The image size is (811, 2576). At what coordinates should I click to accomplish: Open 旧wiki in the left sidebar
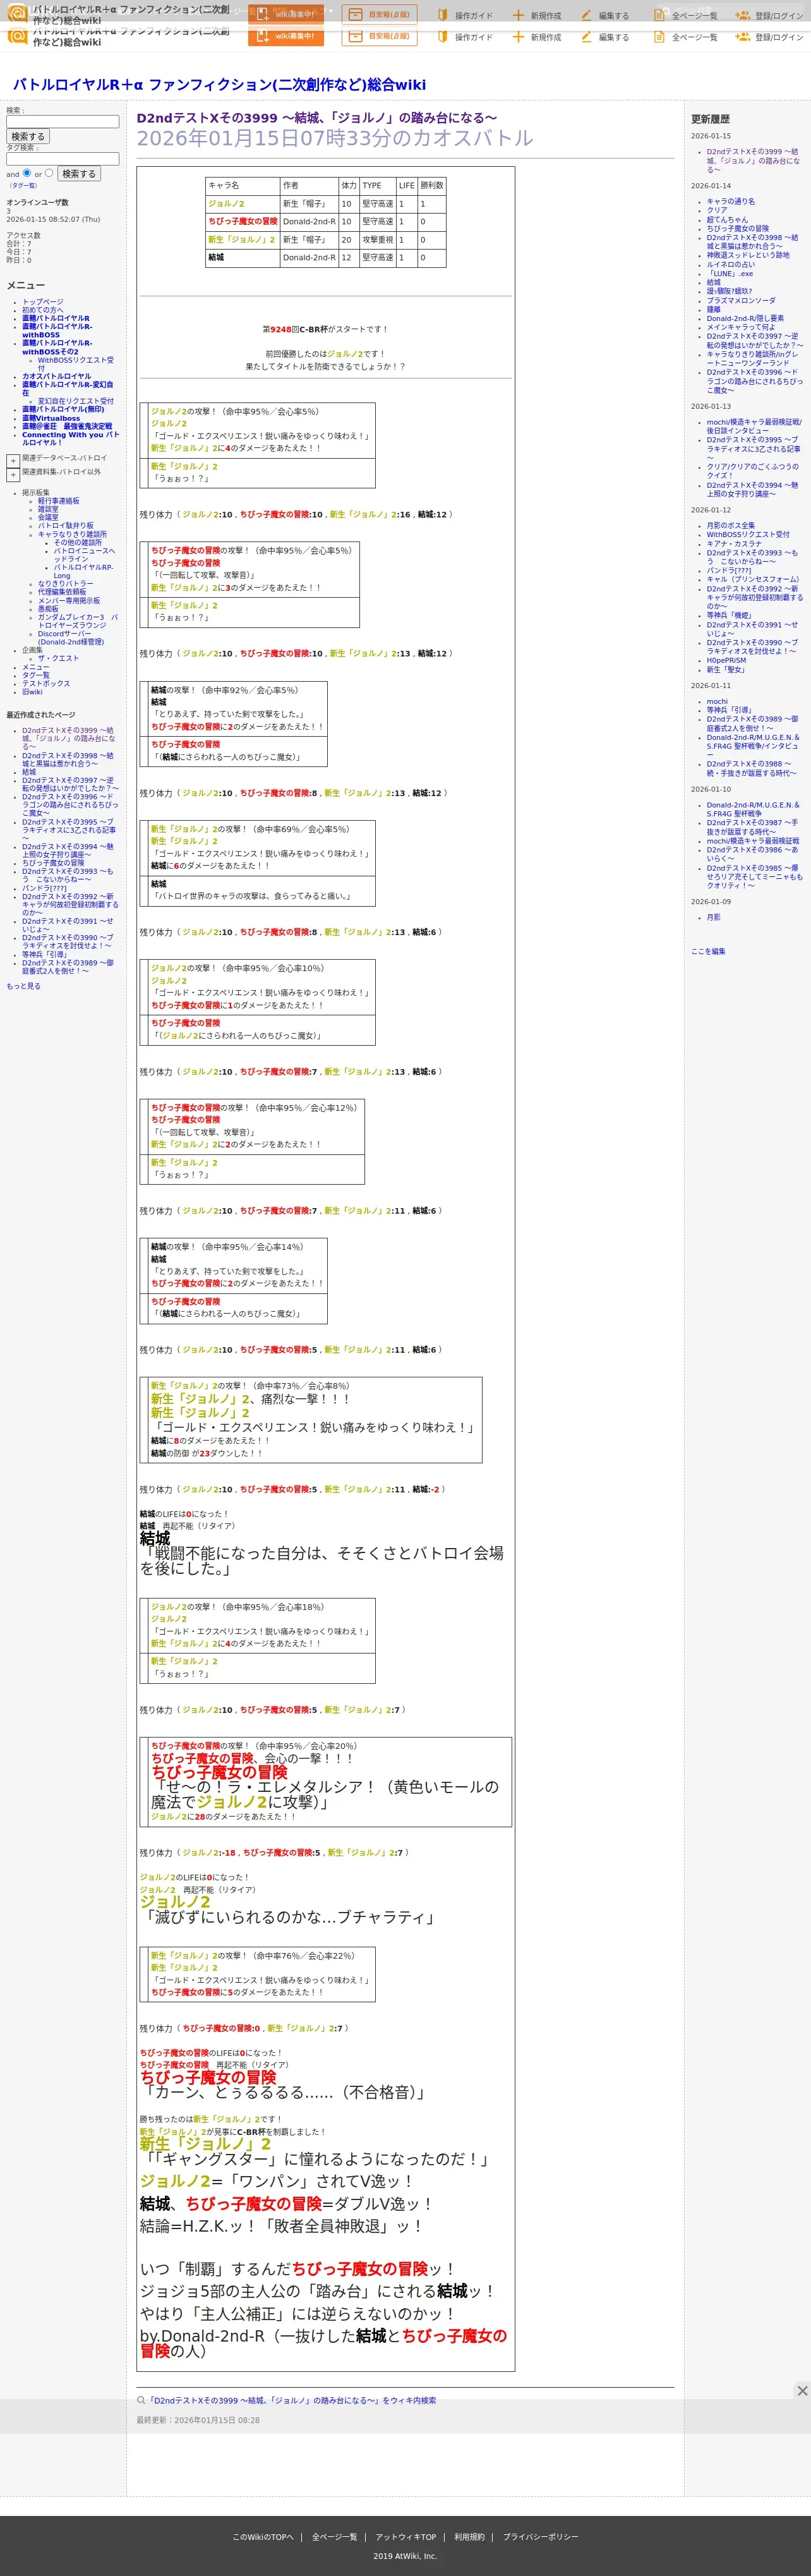[x=33, y=692]
